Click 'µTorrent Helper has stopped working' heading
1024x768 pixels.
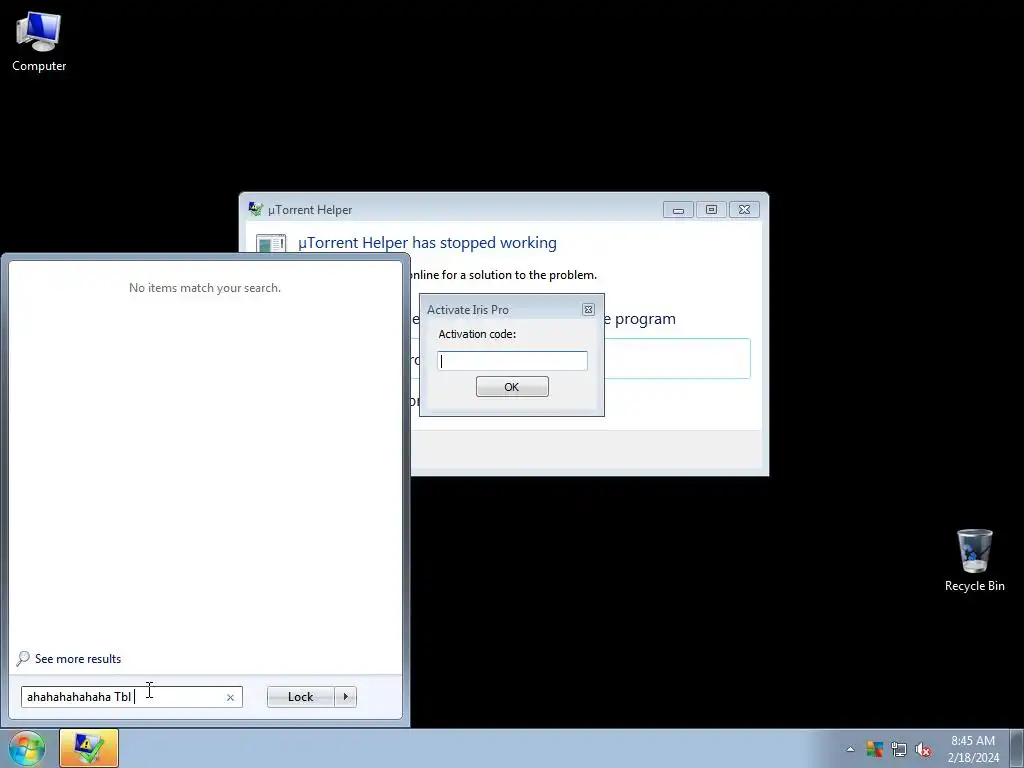click(427, 243)
